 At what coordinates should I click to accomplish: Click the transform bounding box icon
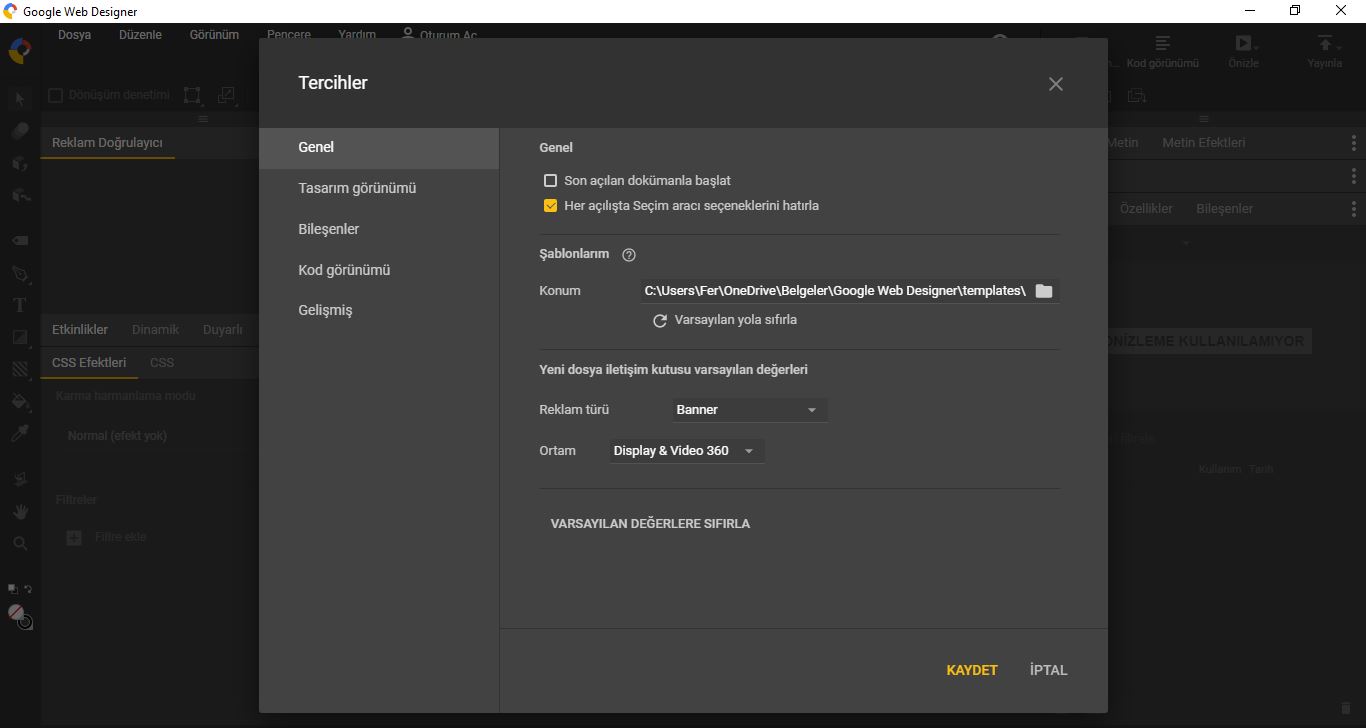192,95
